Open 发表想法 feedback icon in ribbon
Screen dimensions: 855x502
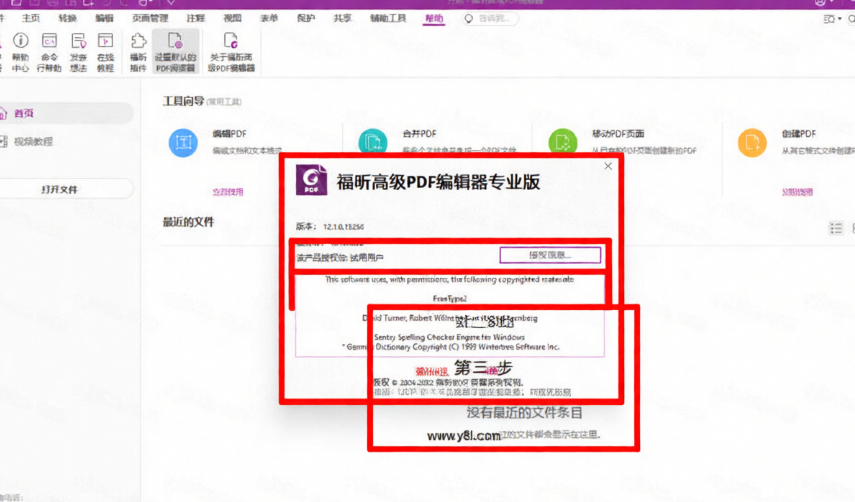tap(78, 52)
